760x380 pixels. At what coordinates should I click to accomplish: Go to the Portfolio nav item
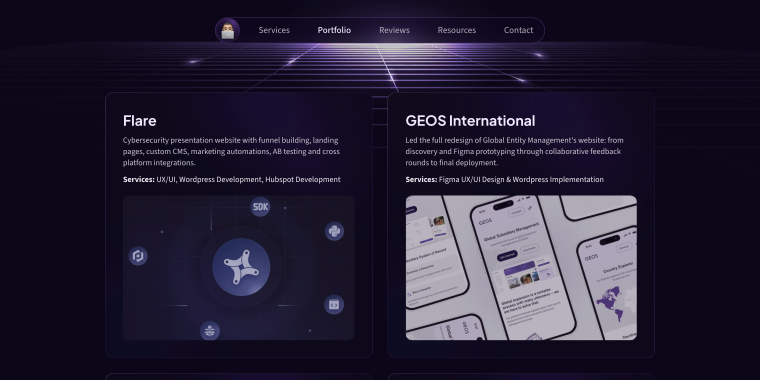[334, 30]
